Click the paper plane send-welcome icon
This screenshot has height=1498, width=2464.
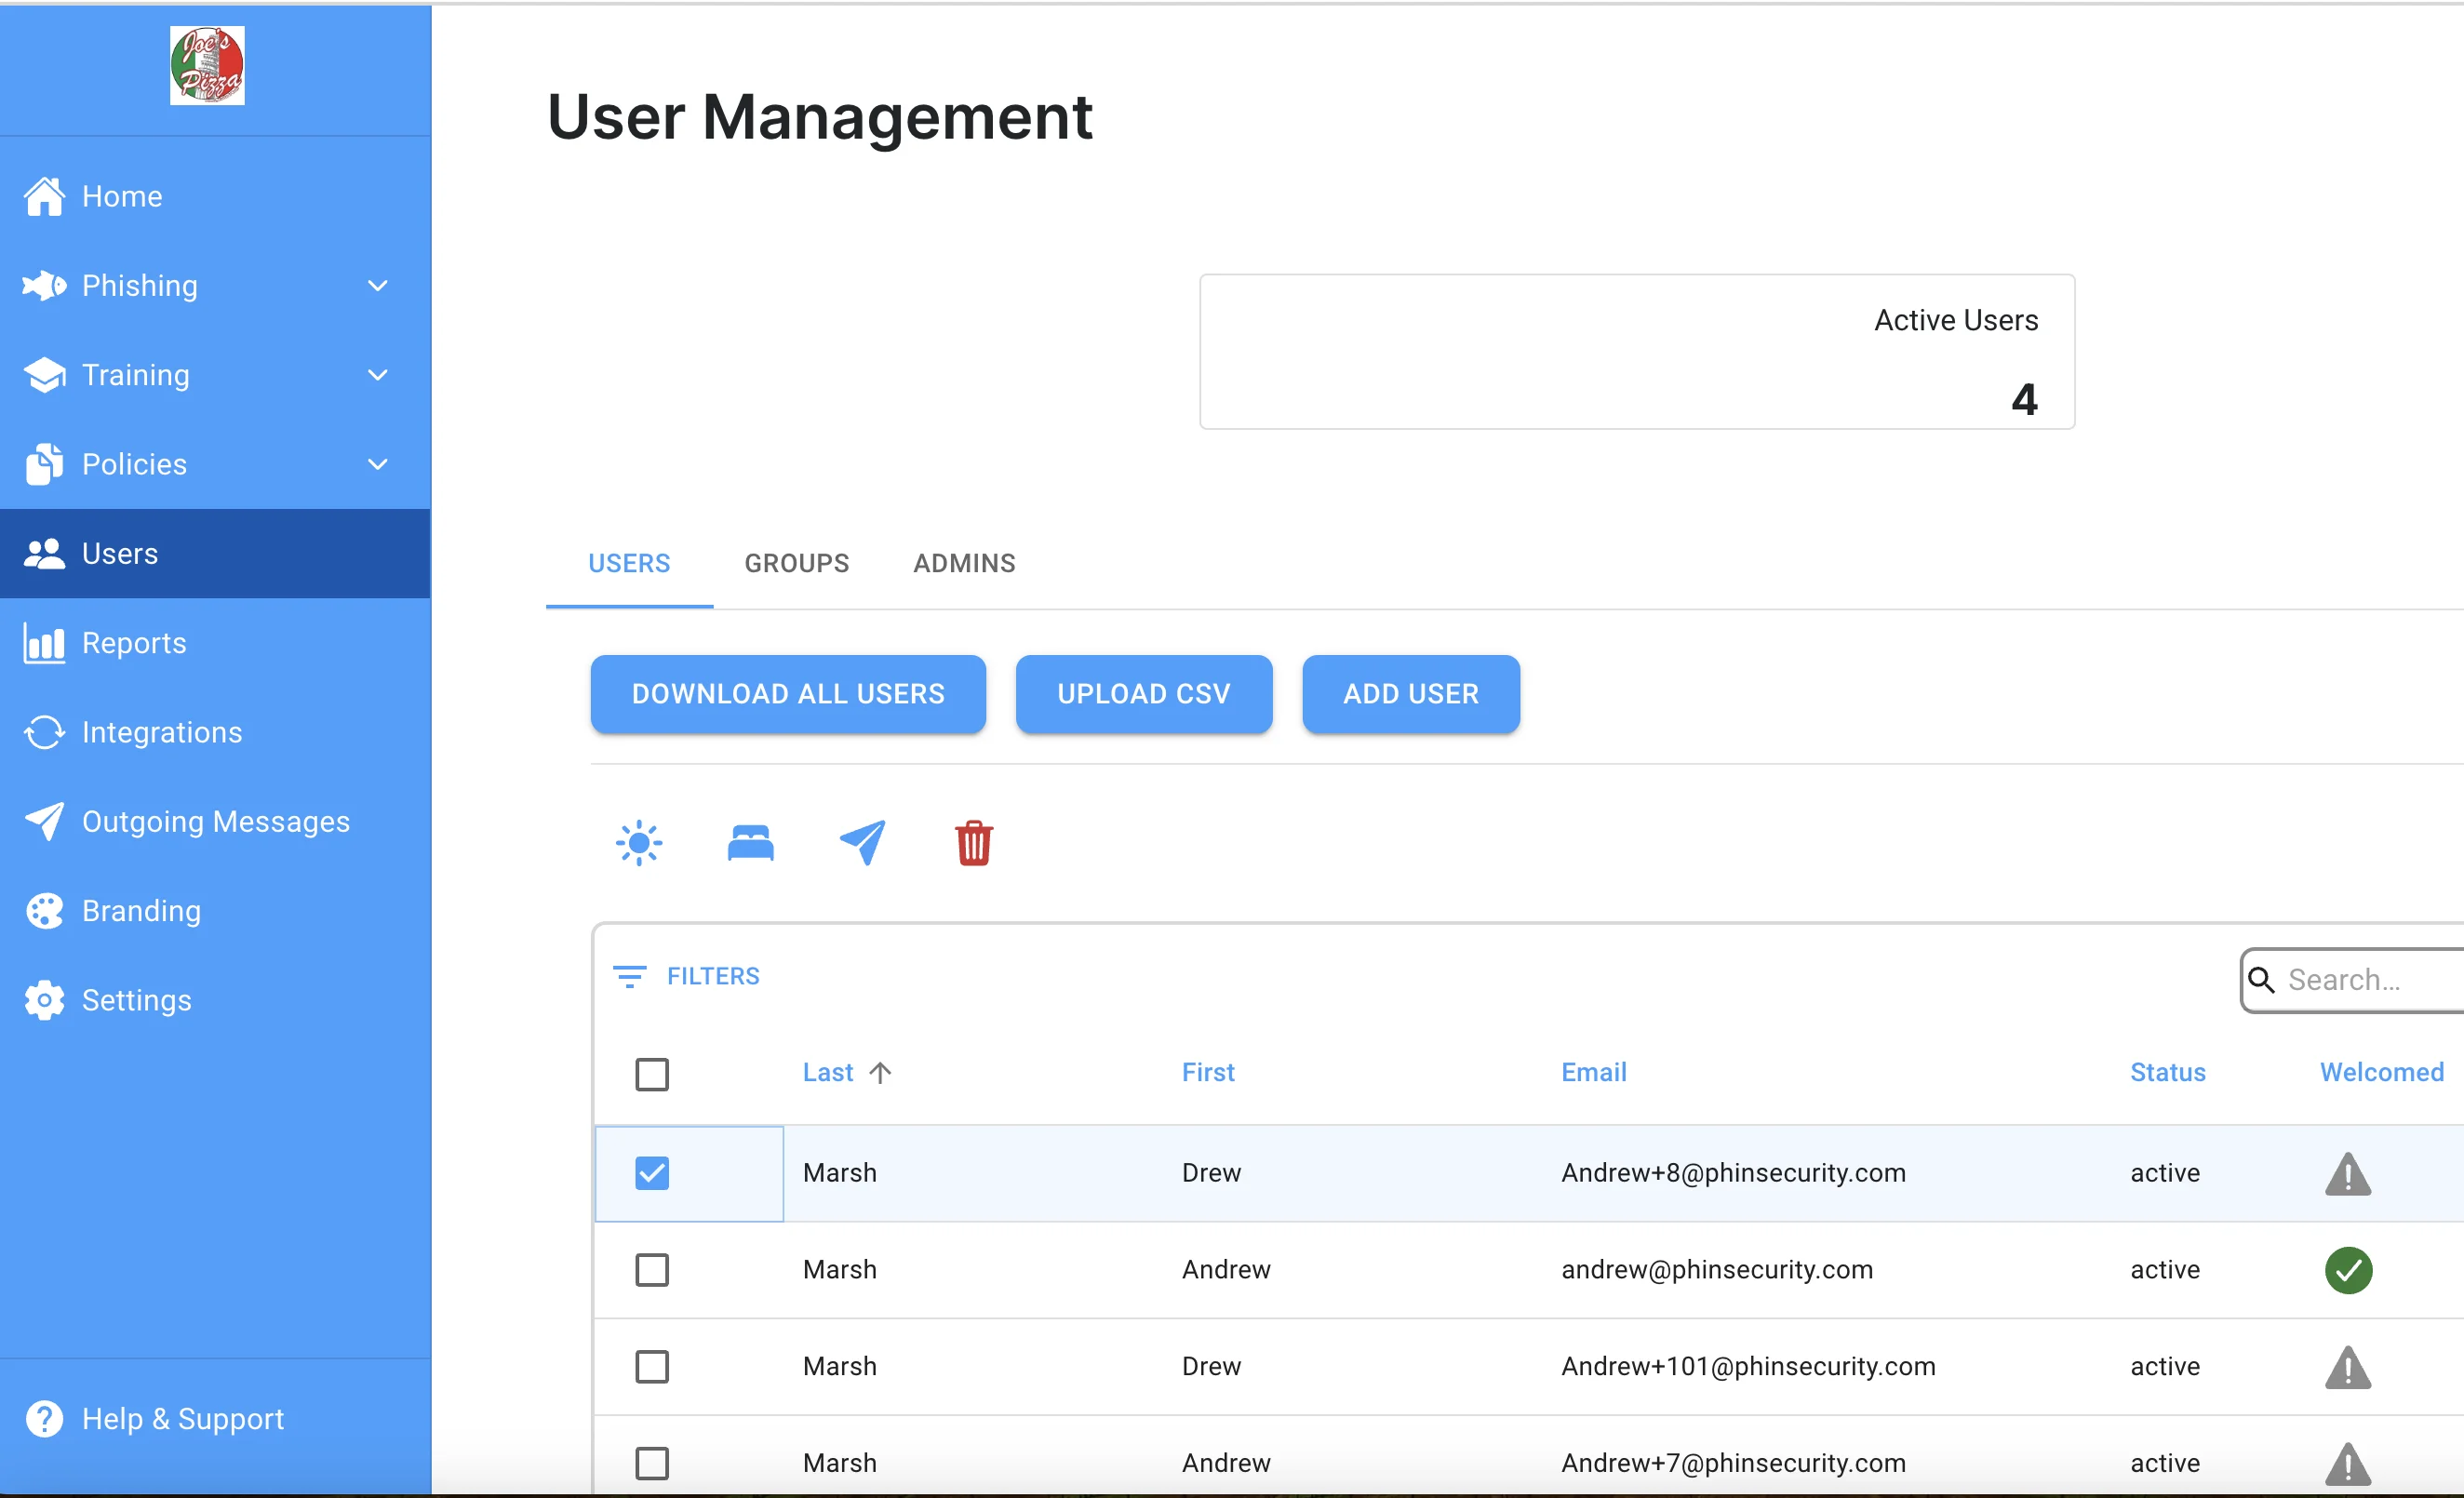coord(862,843)
